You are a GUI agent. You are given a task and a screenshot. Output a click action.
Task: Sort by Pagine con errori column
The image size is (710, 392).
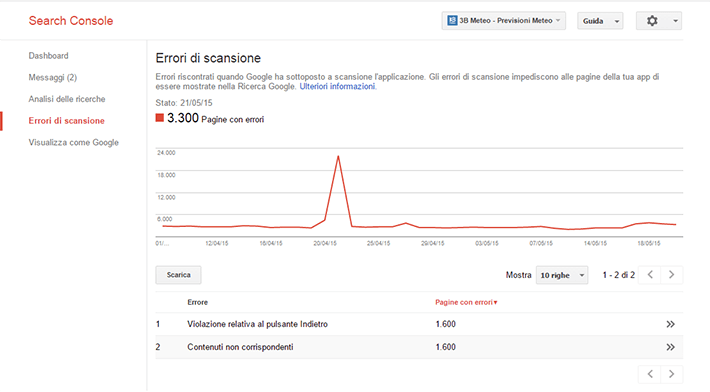466,302
